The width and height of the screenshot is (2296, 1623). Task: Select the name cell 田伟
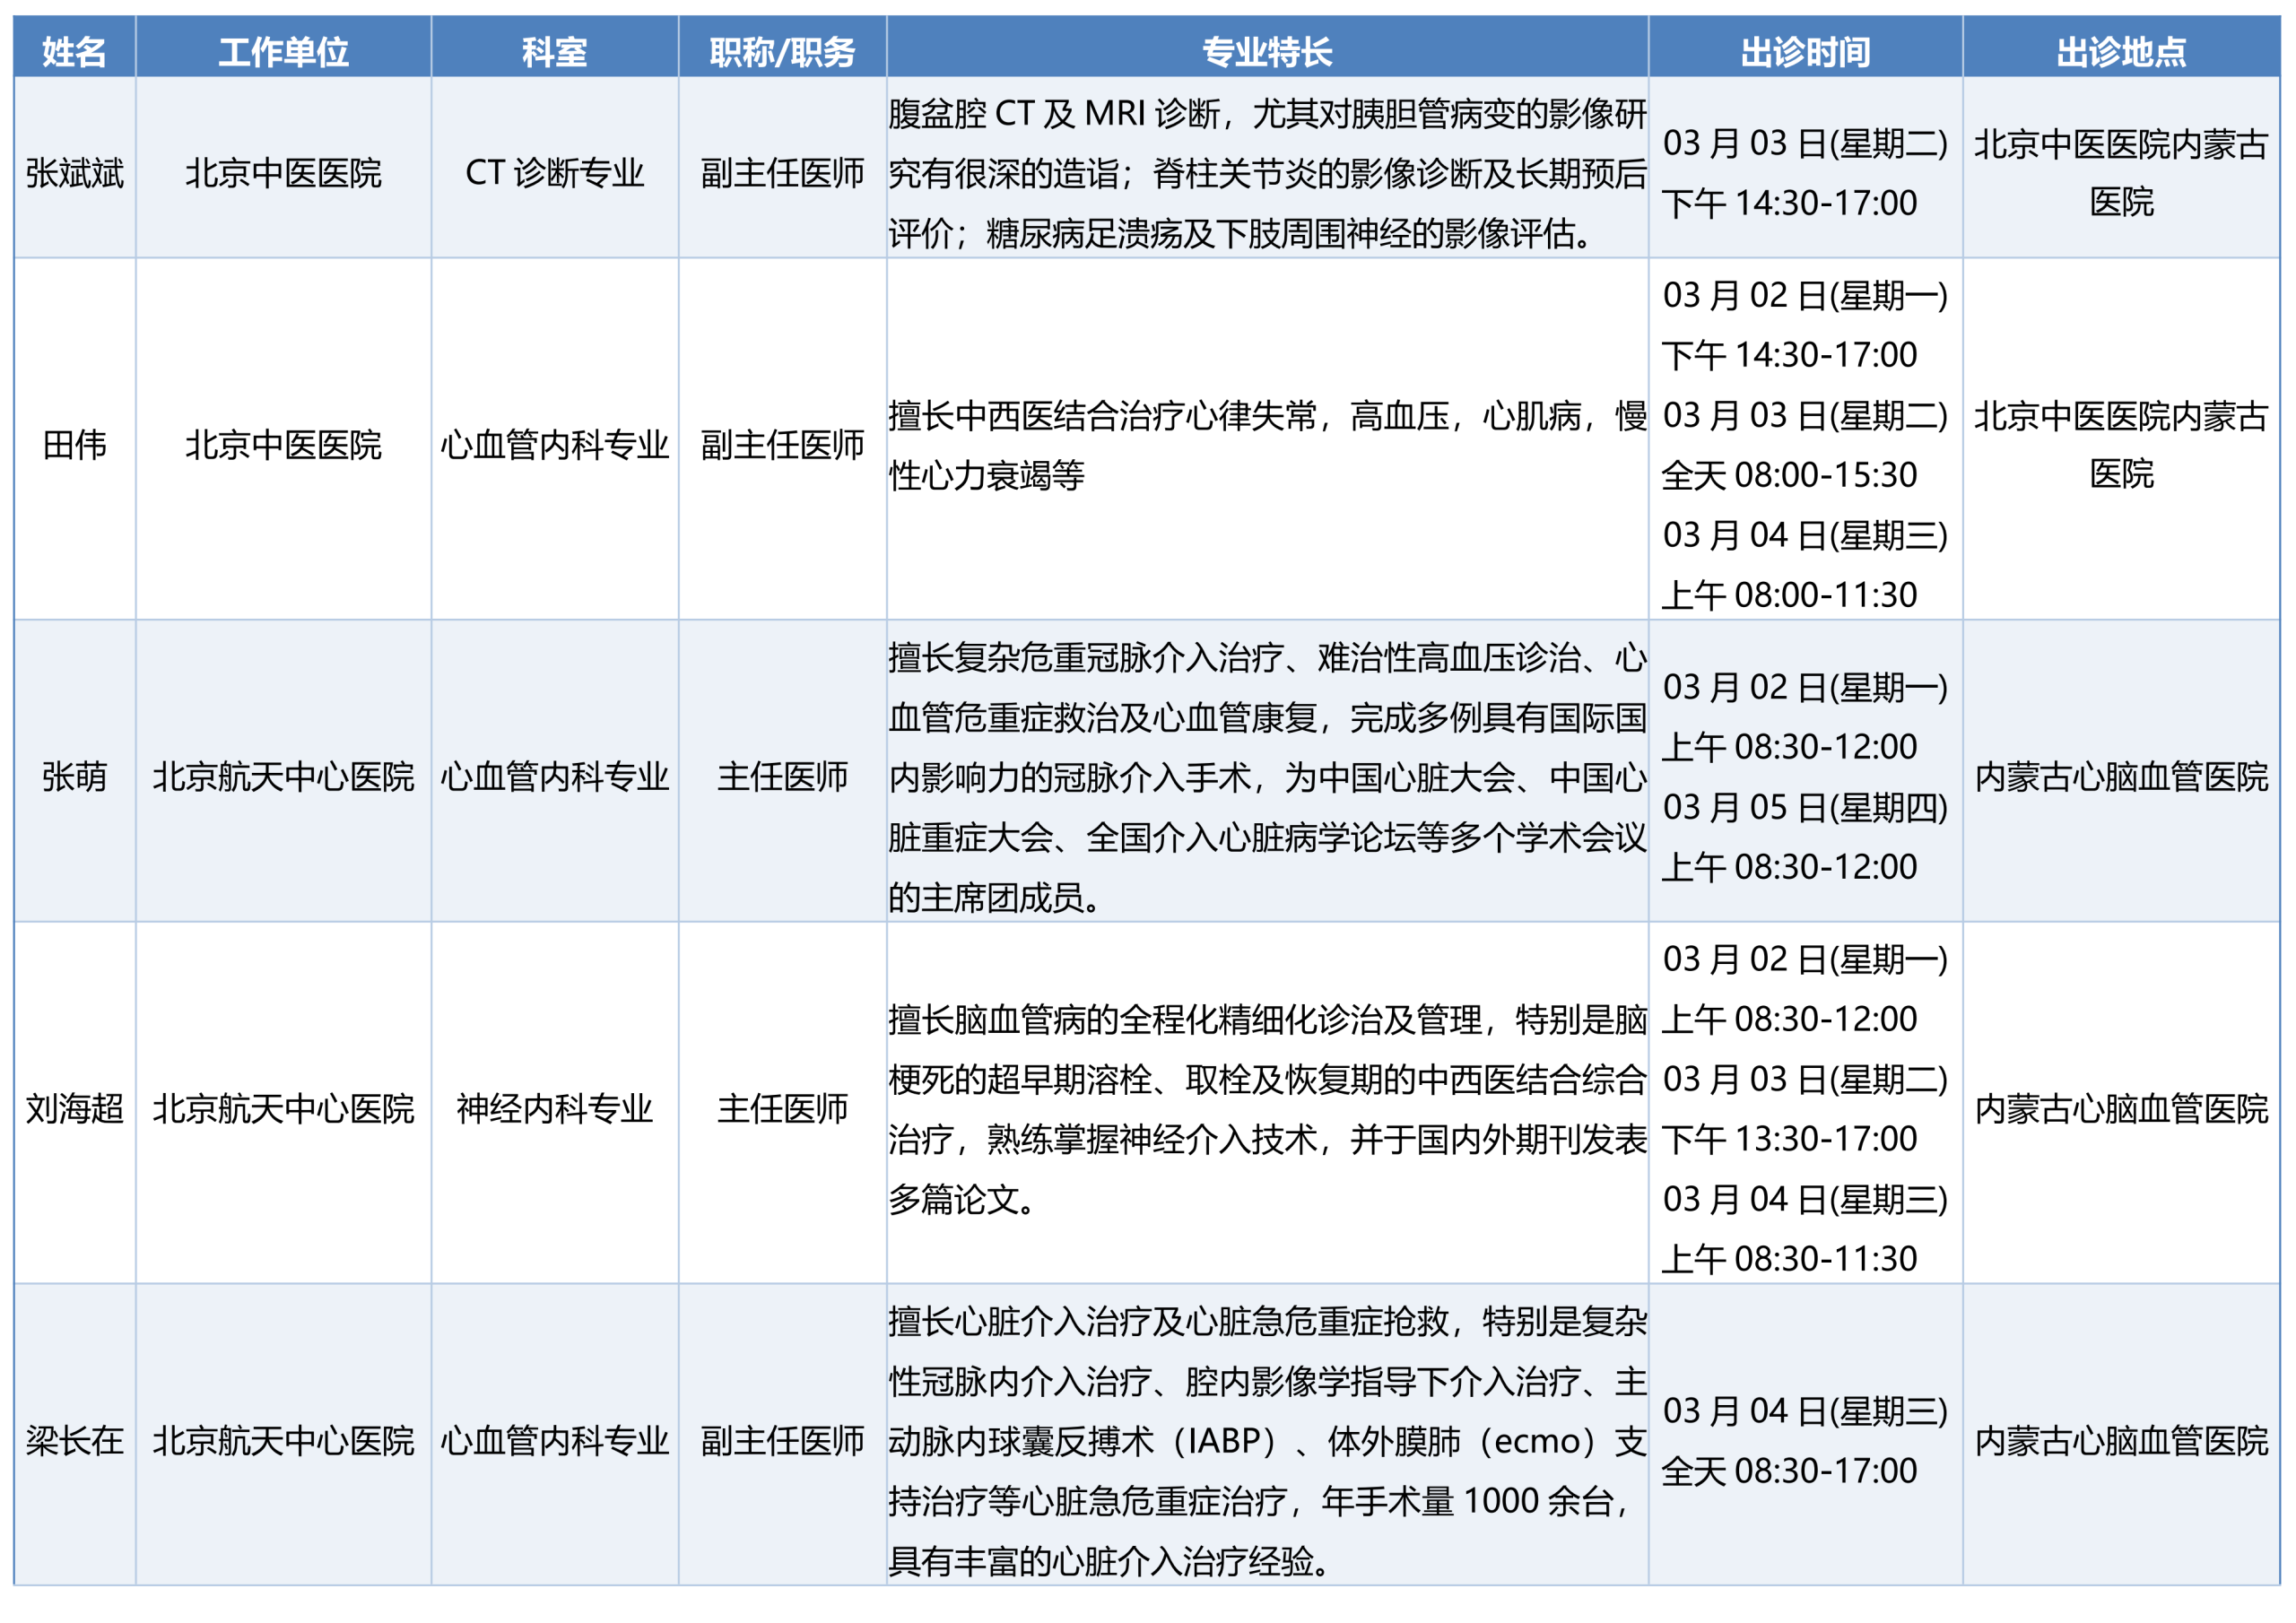[x=74, y=444]
